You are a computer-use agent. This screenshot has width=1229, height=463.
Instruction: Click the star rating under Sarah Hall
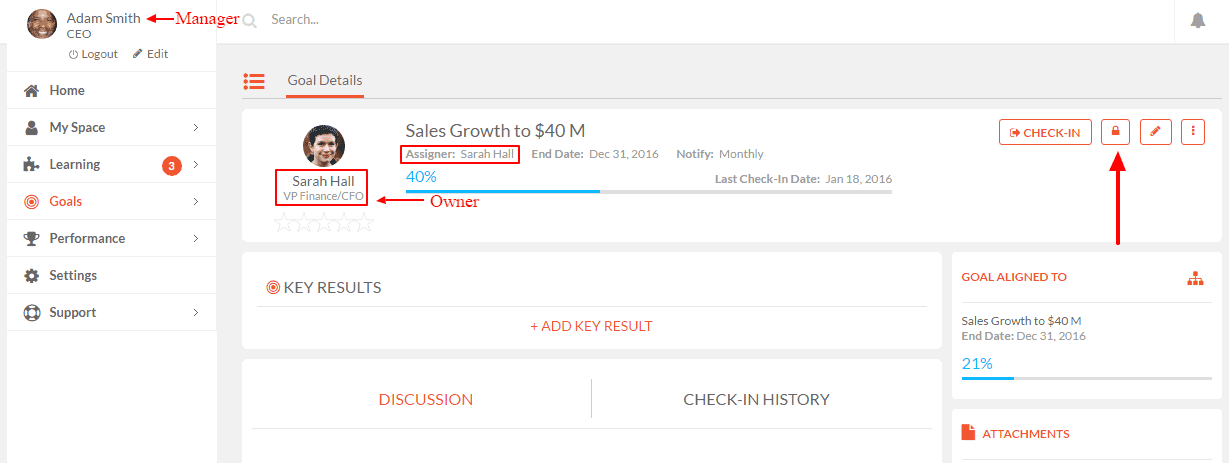323,223
